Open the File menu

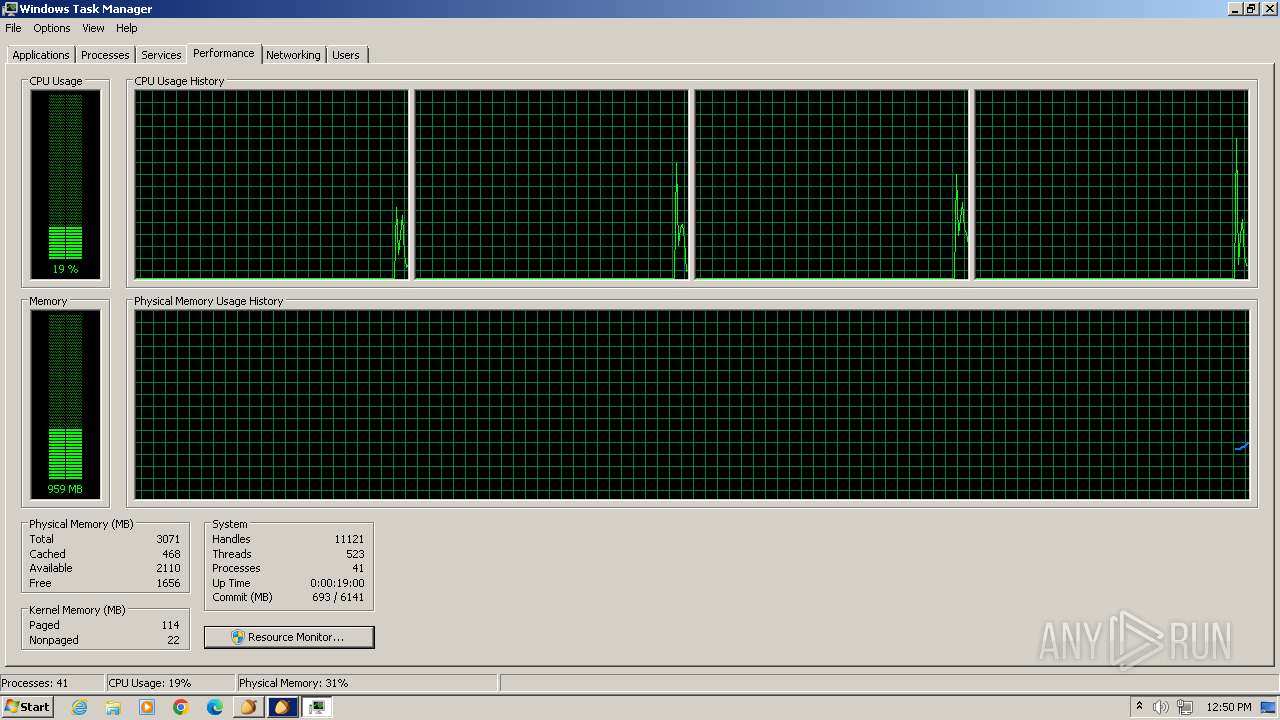point(13,28)
